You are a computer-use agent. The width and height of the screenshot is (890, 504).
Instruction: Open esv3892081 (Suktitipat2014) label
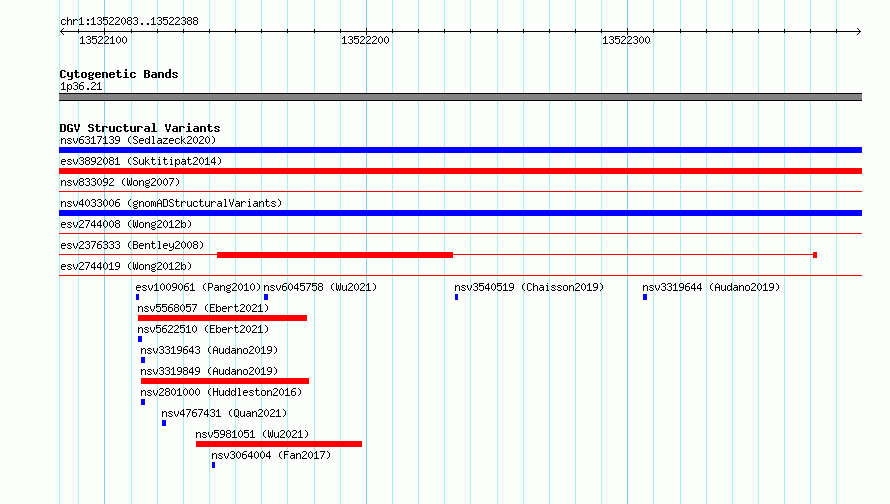[x=141, y=161]
